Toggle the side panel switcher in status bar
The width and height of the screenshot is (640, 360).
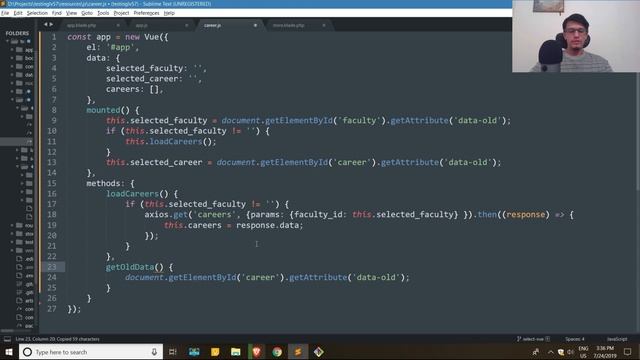tap(7, 339)
